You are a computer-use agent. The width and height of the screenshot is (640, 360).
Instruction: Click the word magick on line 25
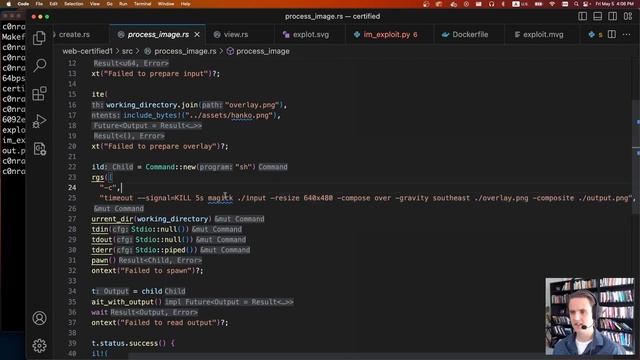220,198
